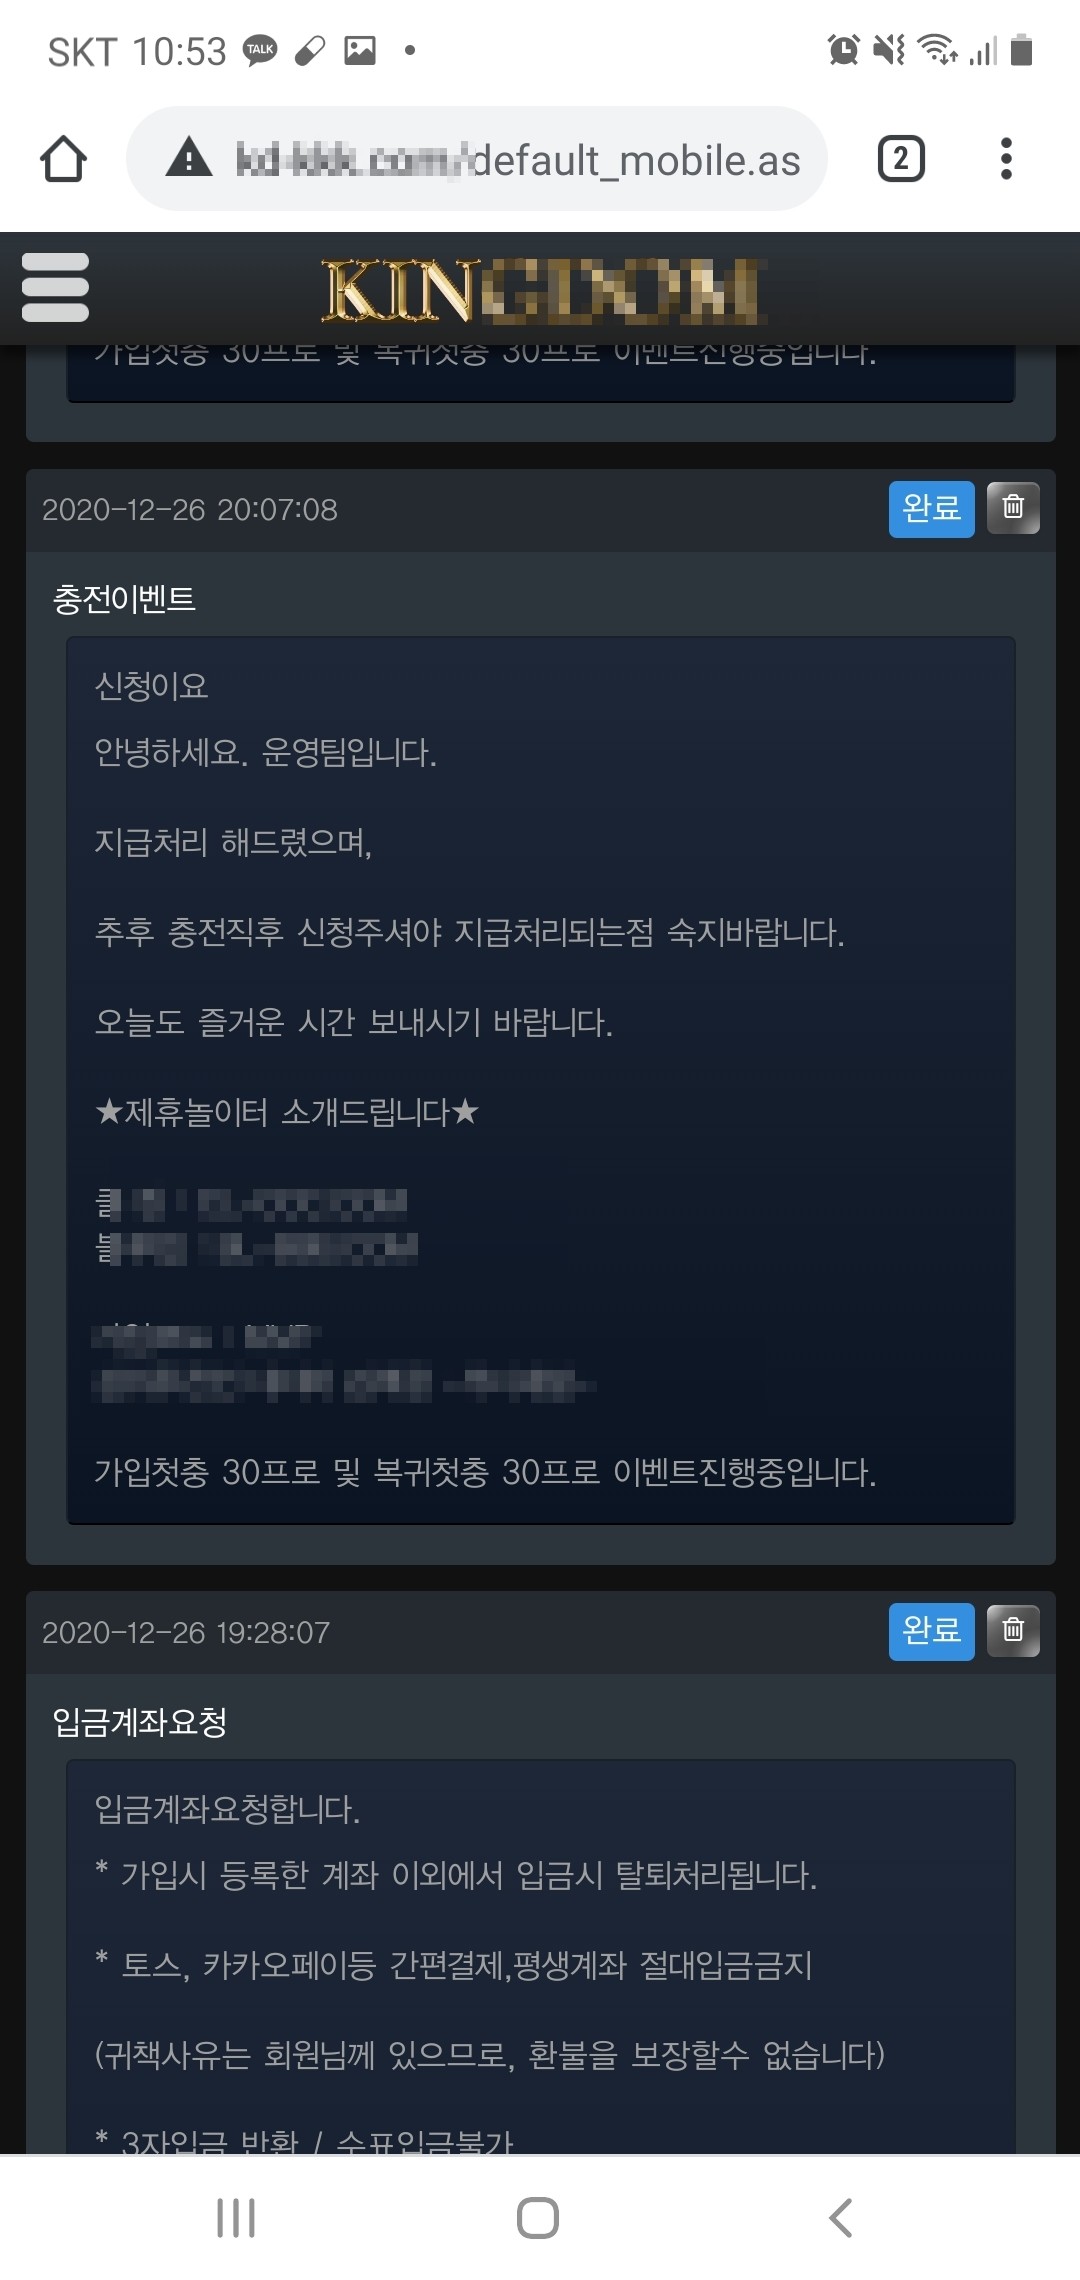The image size is (1080, 2280).
Task: Tap the KakaoTalk notification icon in status bar
Action: (260, 50)
